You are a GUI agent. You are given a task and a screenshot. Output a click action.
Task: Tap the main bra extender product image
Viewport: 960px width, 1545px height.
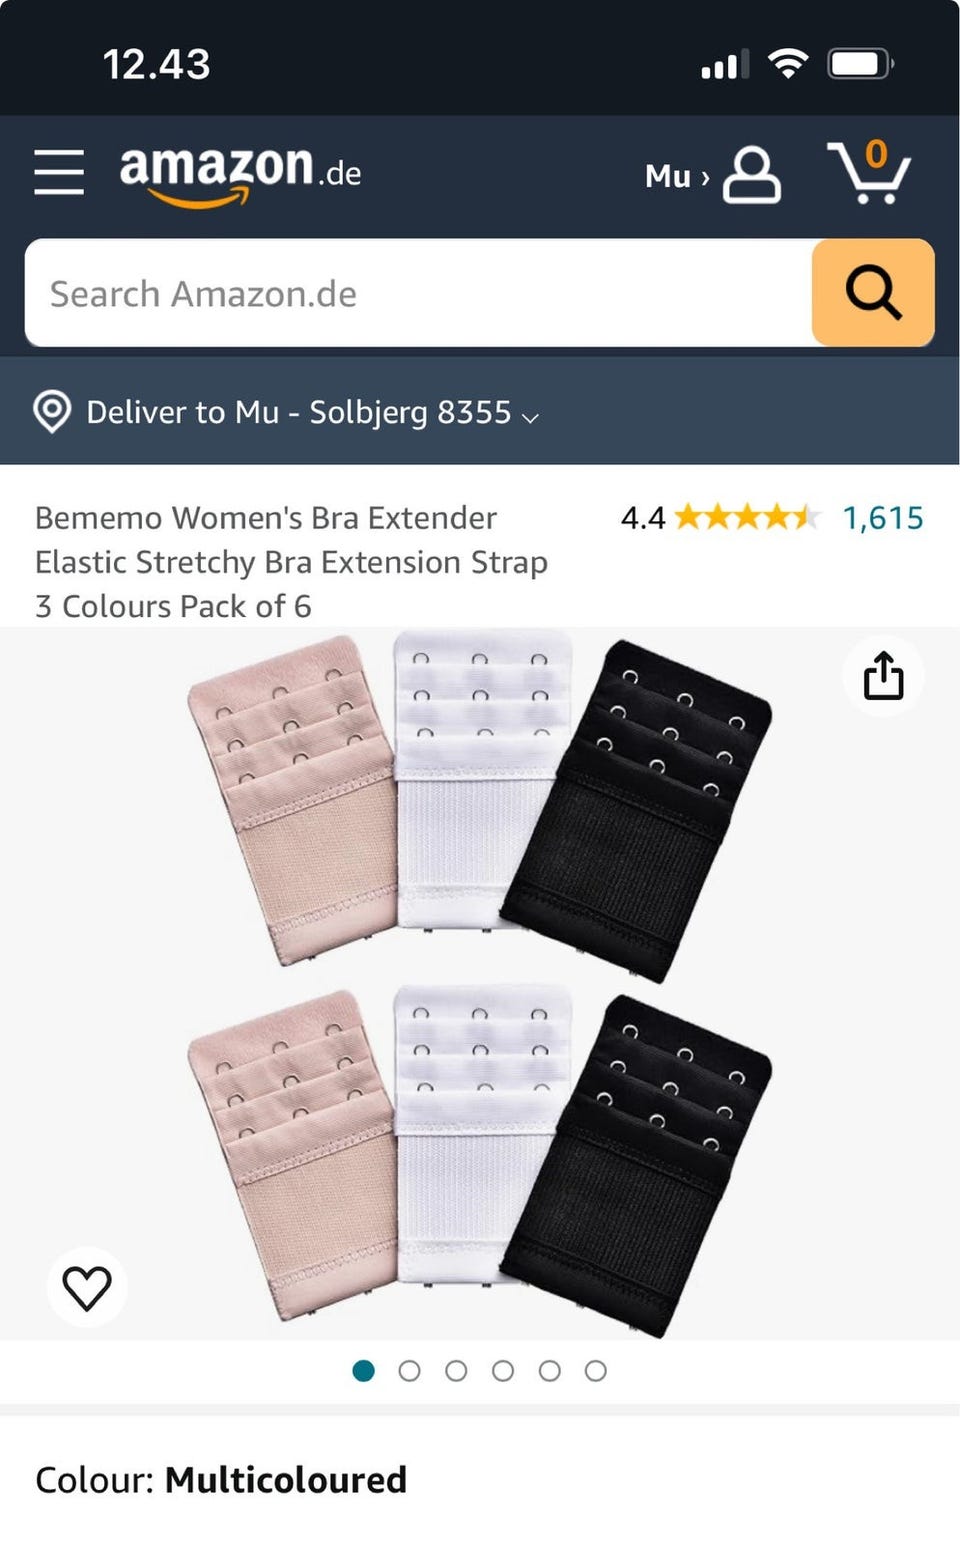[x=480, y=983]
